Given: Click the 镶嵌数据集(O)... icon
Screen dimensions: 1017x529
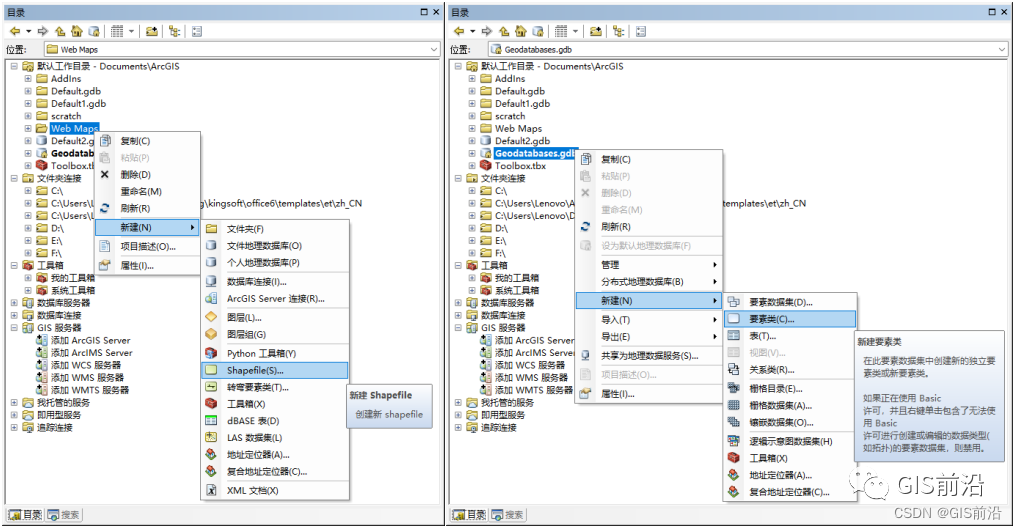Looking at the screenshot, I should pos(734,422).
